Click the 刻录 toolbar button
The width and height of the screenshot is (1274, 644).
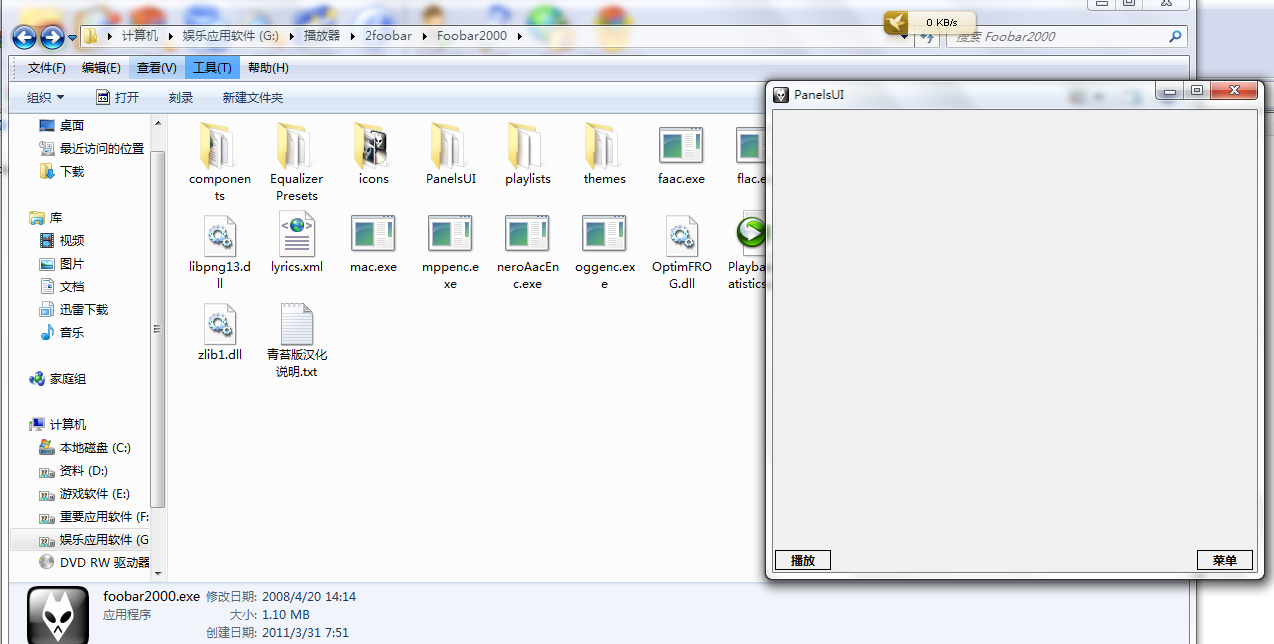point(181,97)
